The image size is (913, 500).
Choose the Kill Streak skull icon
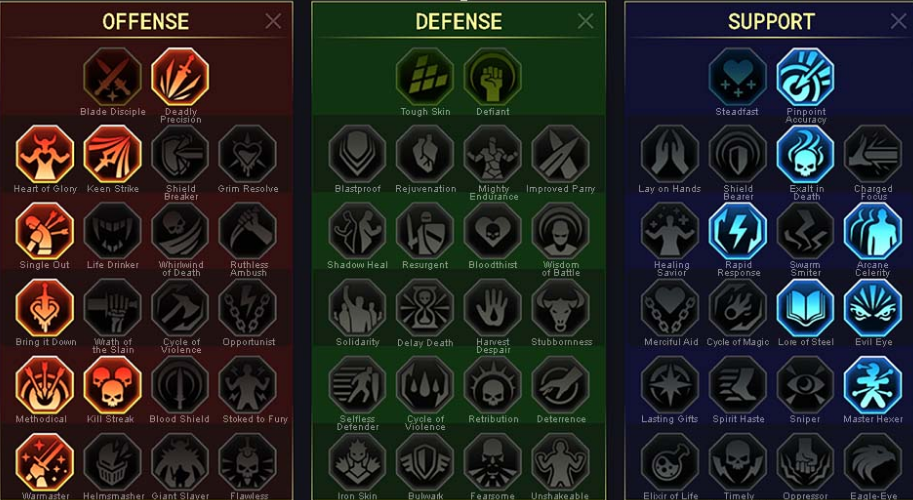tap(112, 385)
